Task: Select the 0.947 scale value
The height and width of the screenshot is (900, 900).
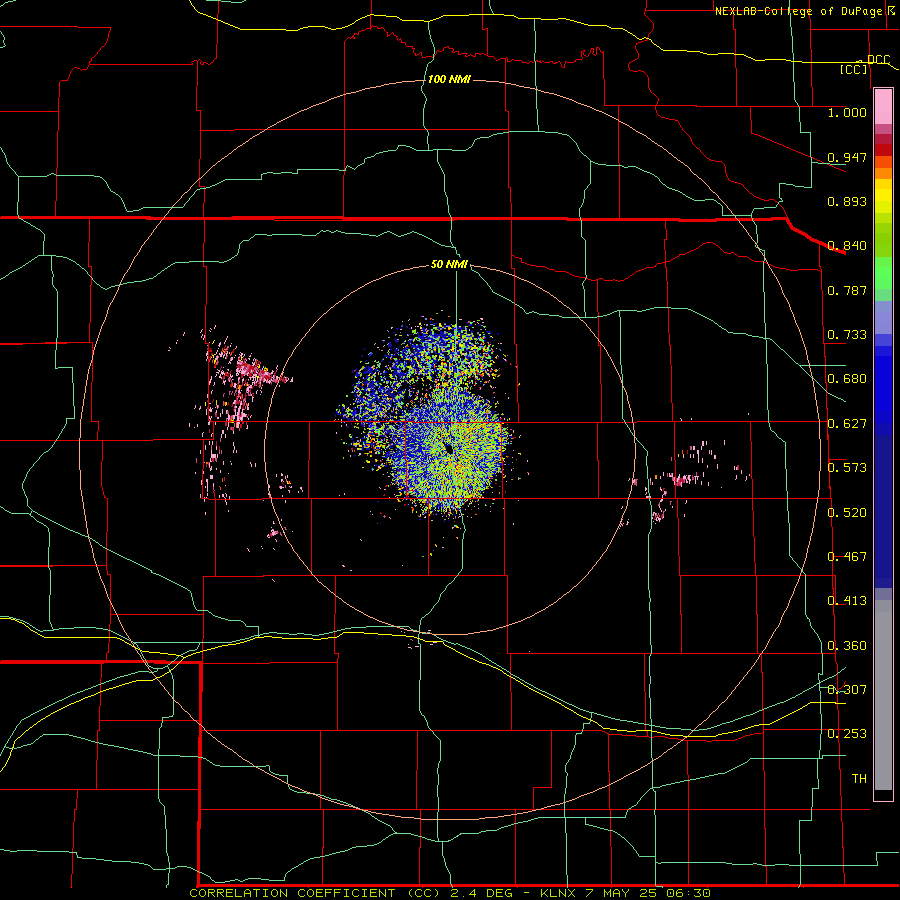Action: pos(847,157)
